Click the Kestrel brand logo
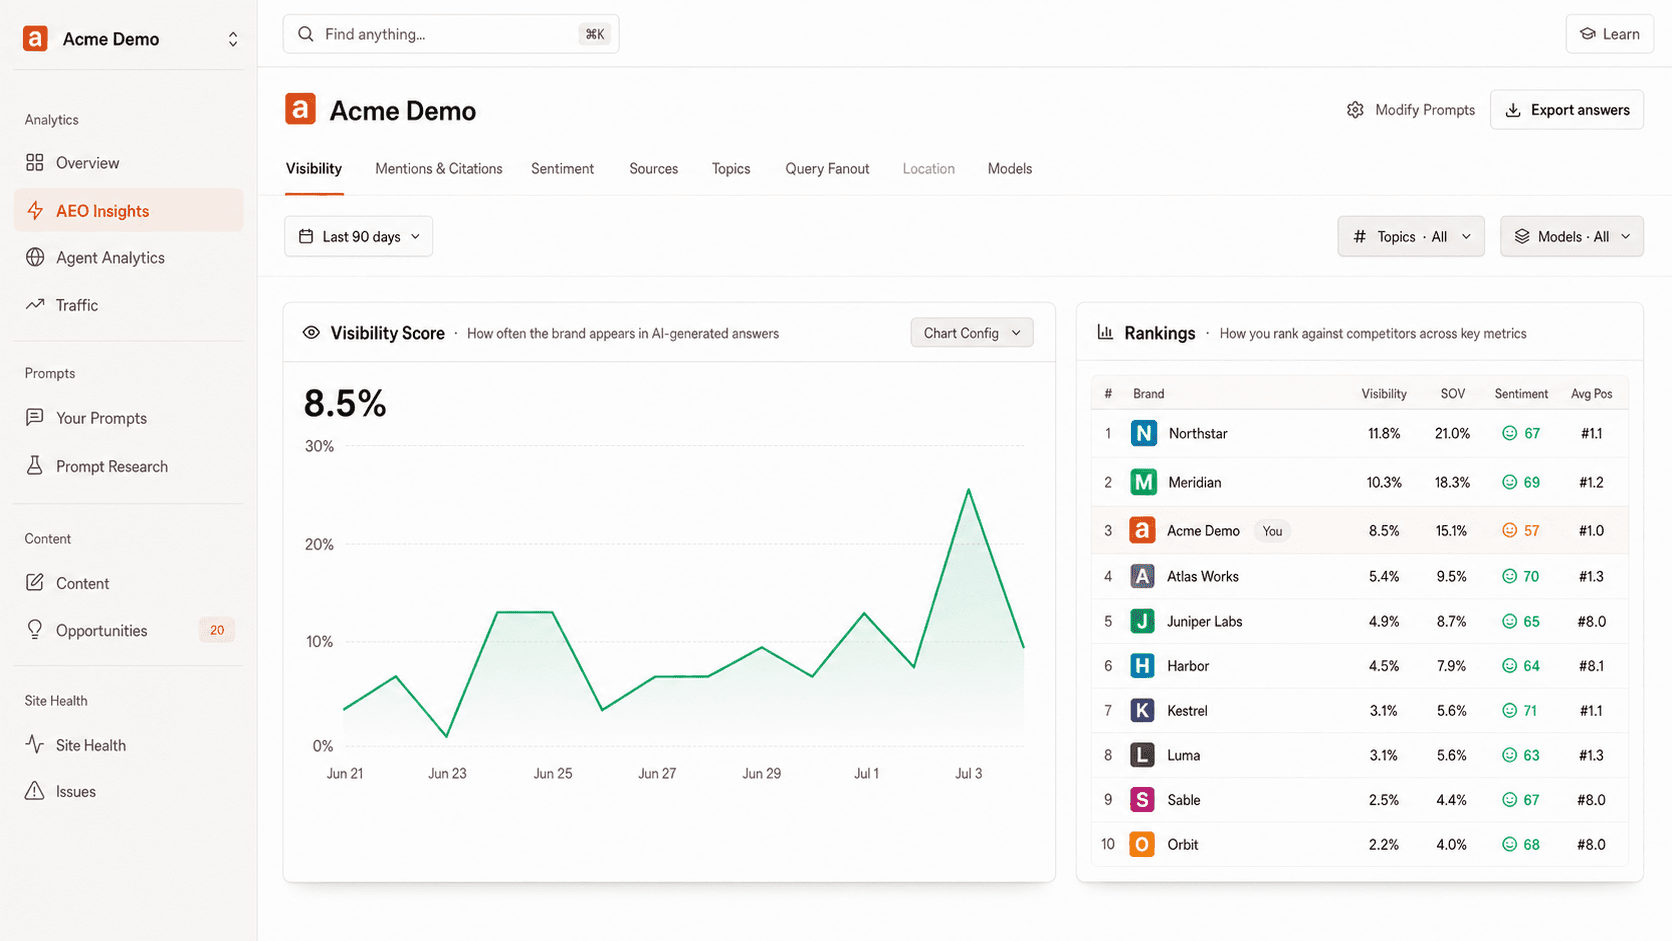 1142,710
